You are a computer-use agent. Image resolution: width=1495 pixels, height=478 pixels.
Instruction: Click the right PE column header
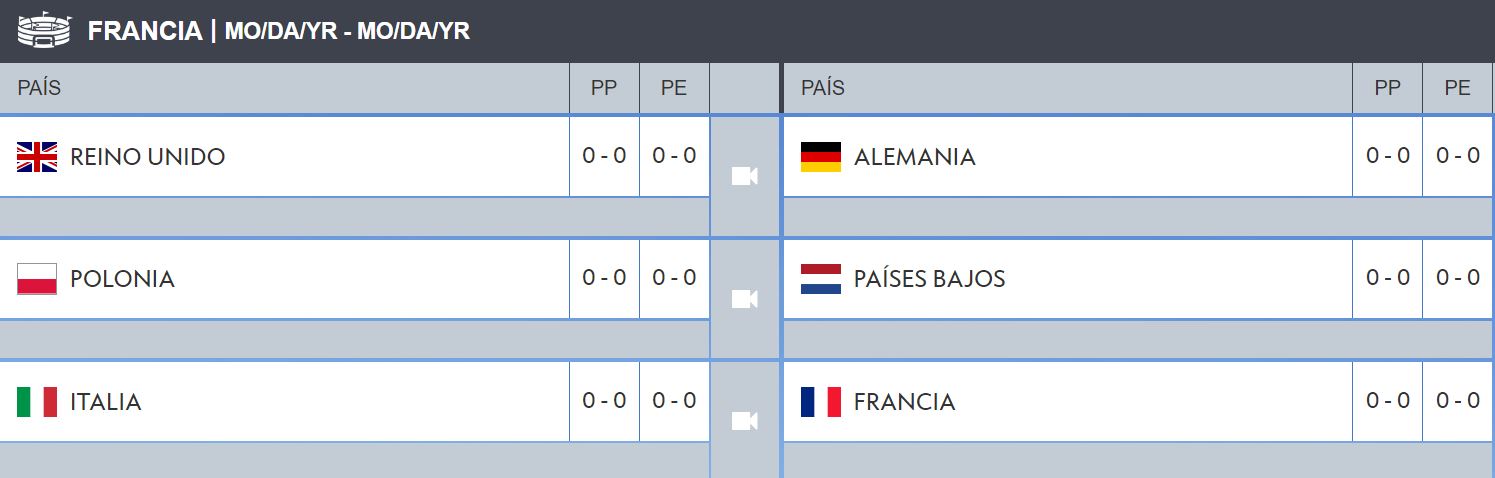point(1458,88)
